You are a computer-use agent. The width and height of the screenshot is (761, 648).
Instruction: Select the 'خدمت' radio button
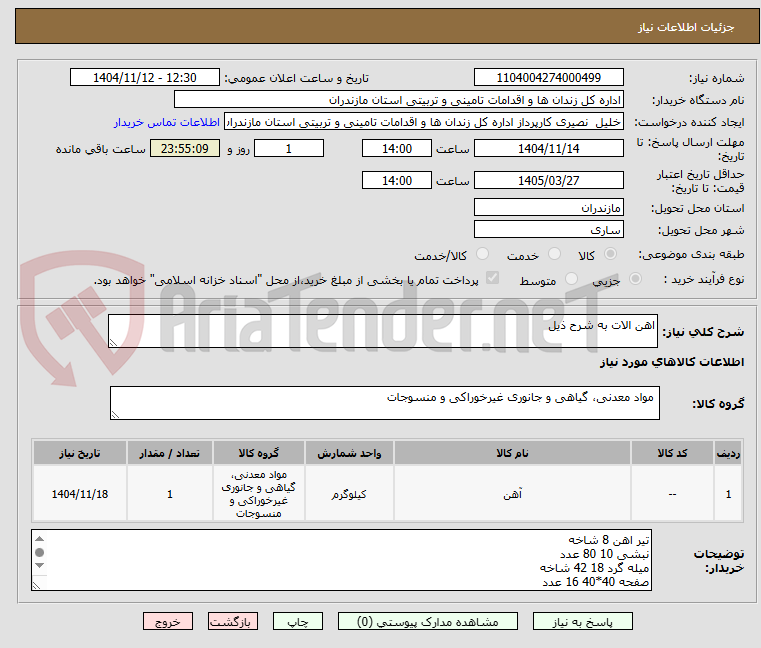pos(554,254)
